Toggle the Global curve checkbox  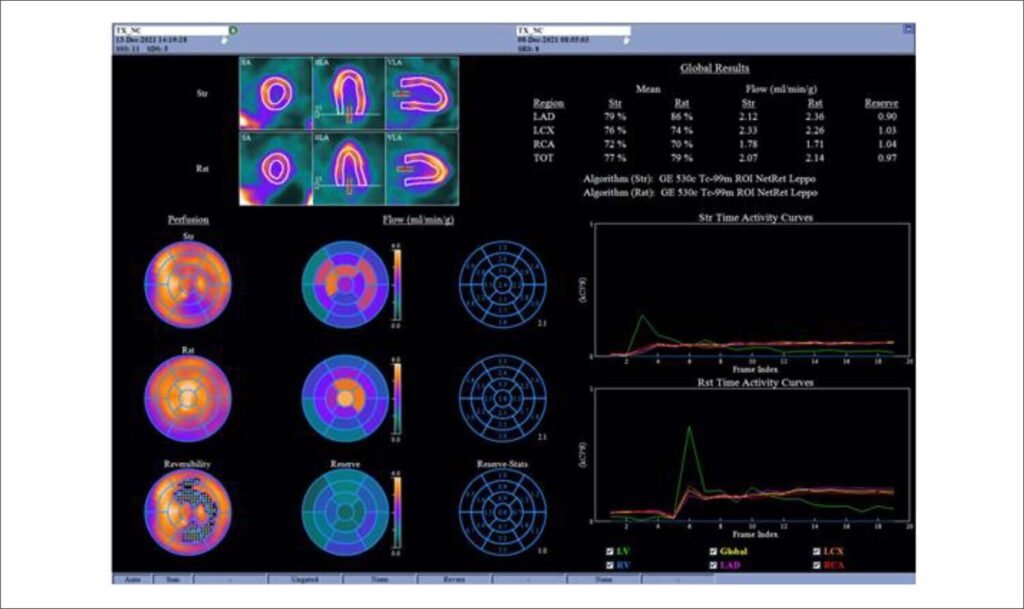click(713, 552)
